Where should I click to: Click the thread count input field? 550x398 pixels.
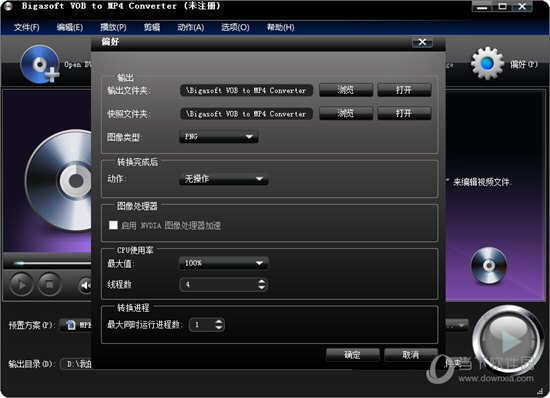coord(223,284)
